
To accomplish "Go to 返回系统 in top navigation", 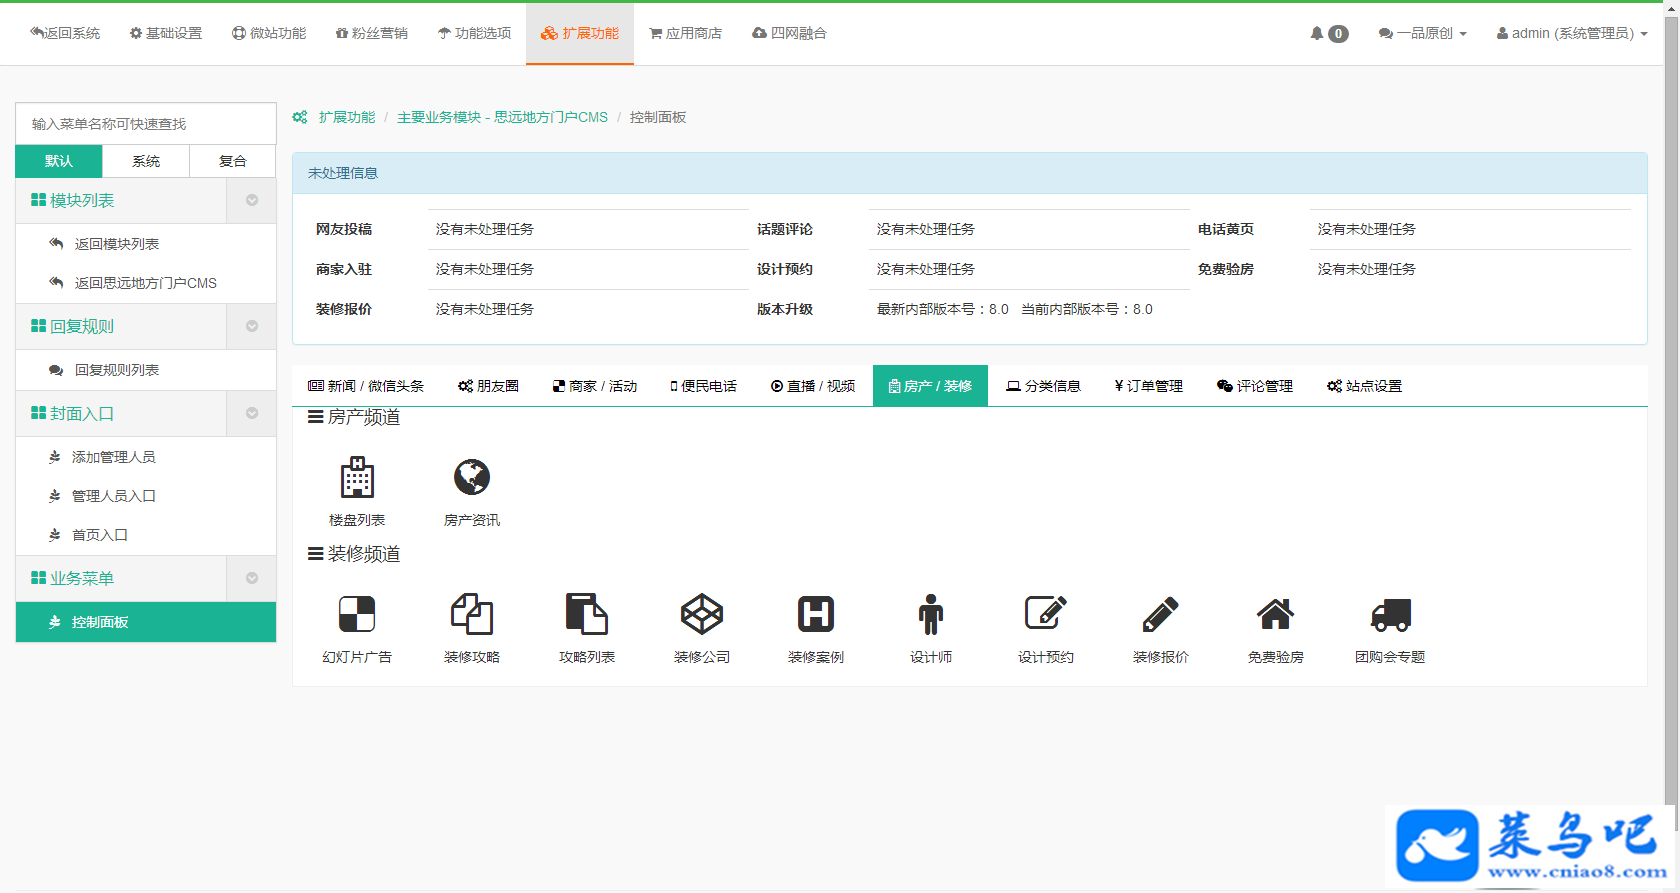I will [65, 33].
